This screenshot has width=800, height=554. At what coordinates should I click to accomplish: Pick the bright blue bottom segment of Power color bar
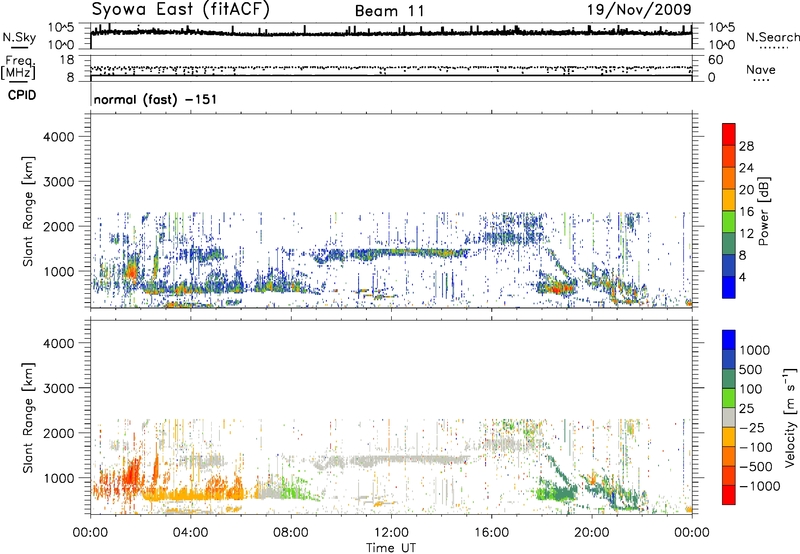[x=729, y=287]
